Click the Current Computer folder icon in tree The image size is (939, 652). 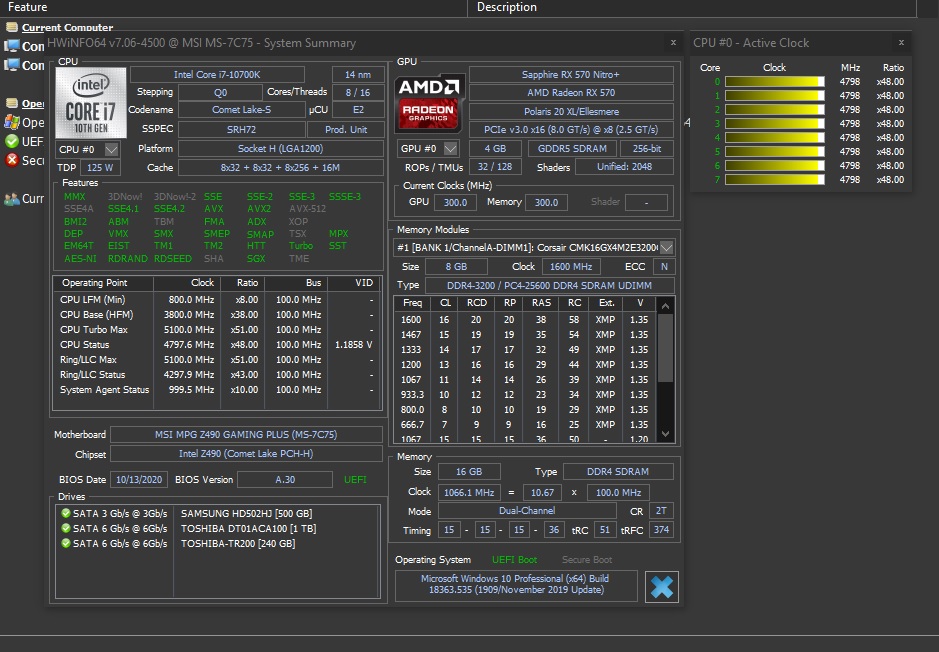11,27
